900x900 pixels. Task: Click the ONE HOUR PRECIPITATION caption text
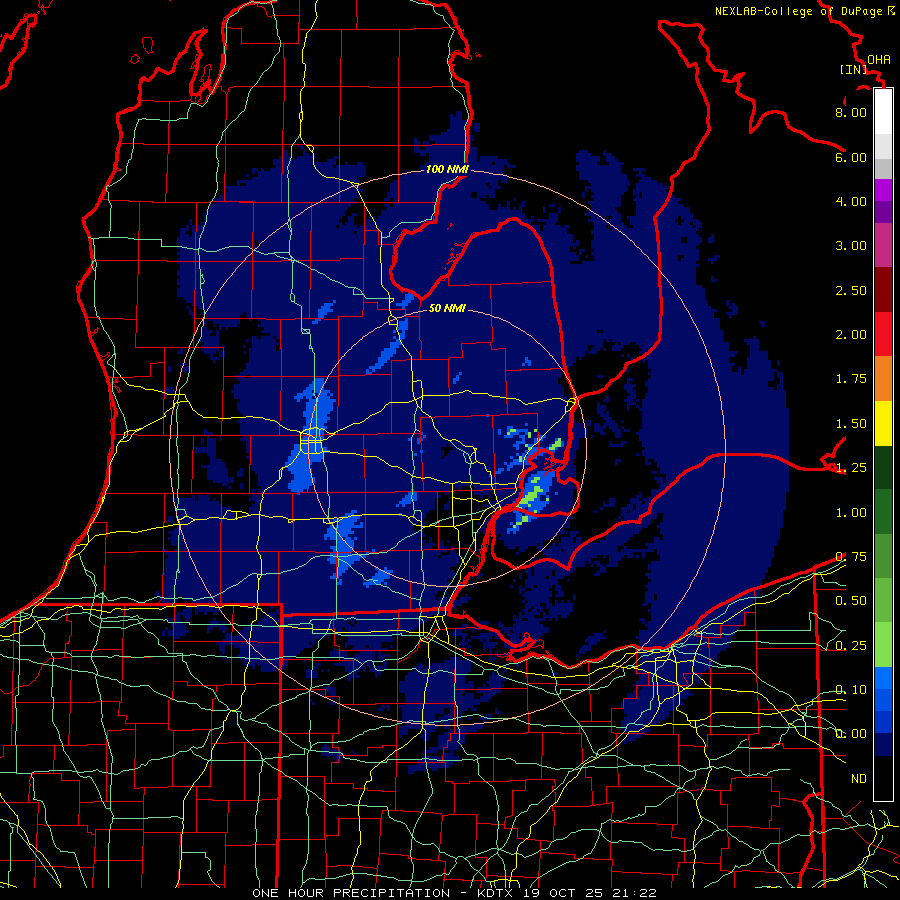pyautogui.click(x=351, y=893)
